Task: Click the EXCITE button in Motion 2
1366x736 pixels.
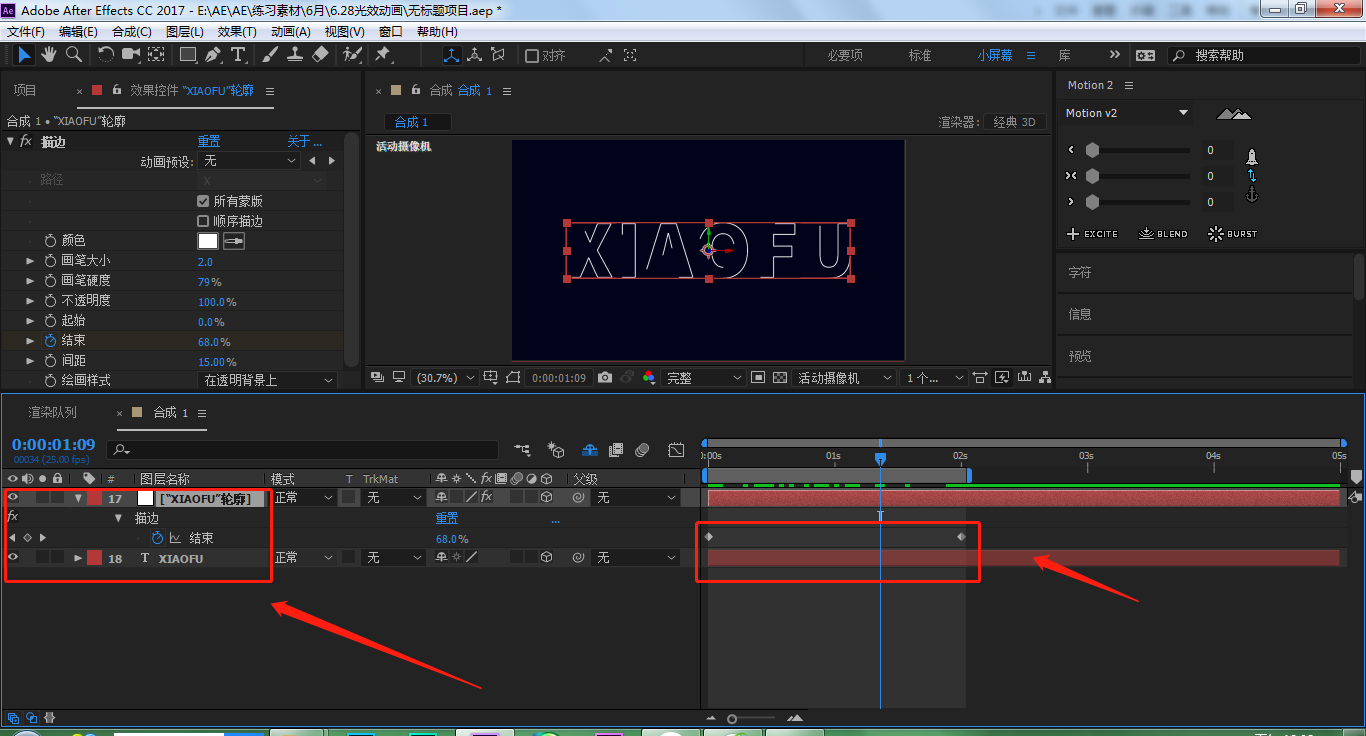Action: click(1092, 234)
